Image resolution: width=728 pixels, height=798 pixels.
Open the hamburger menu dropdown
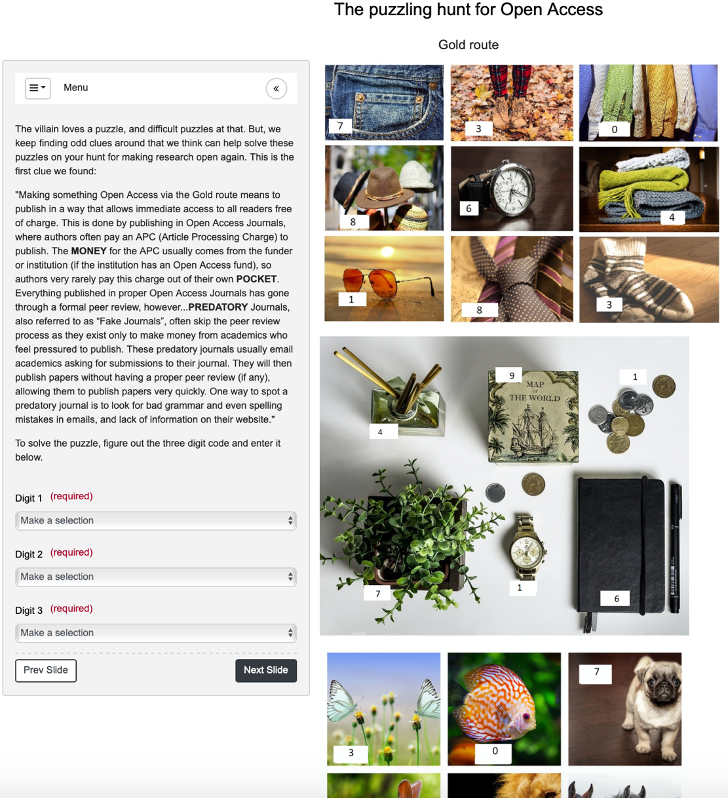pyautogui.click(x=38, y=88)
